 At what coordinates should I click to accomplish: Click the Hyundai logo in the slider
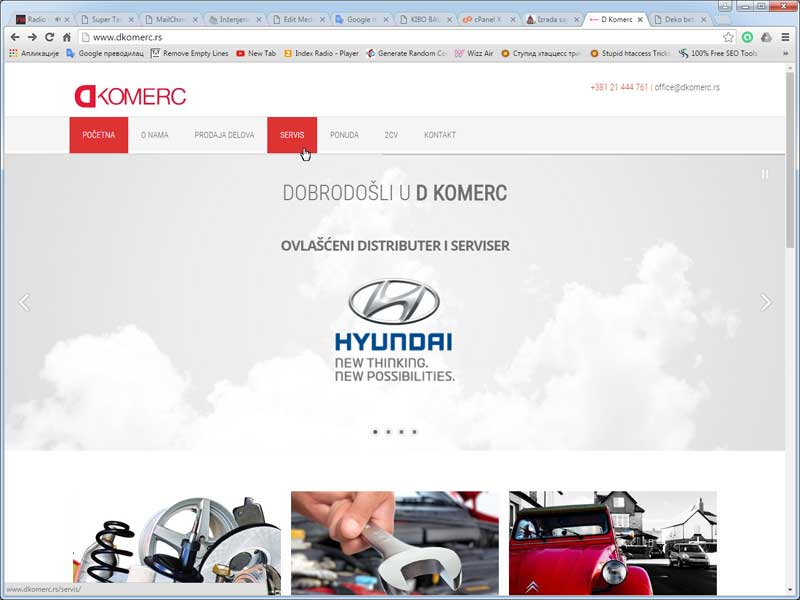[x=394, y=330]
